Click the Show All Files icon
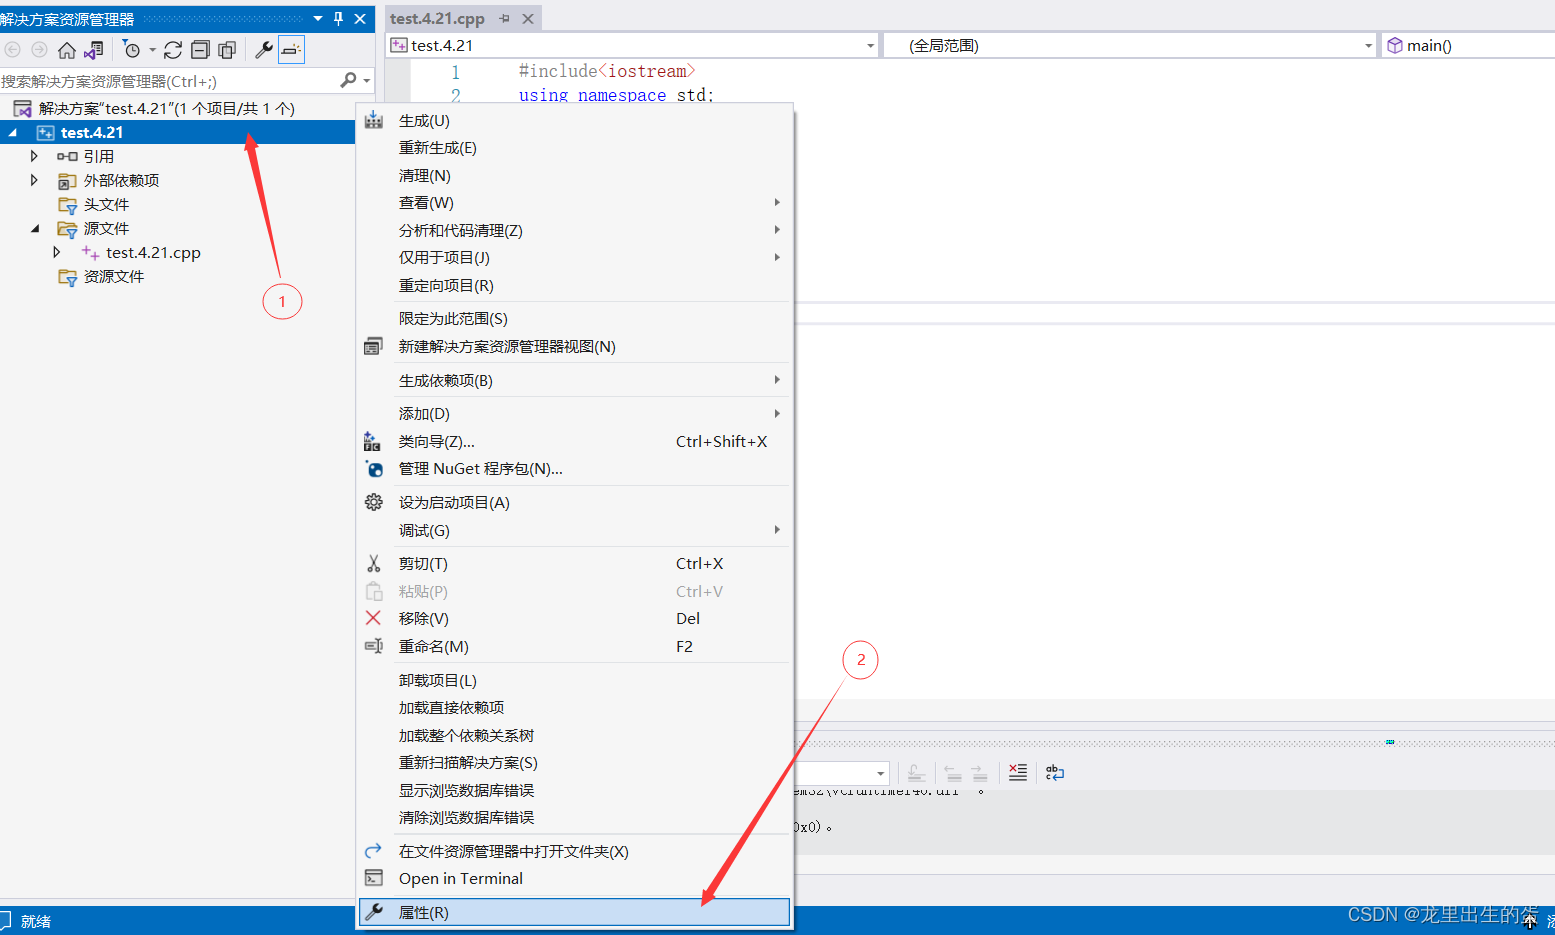 point(227,50)
